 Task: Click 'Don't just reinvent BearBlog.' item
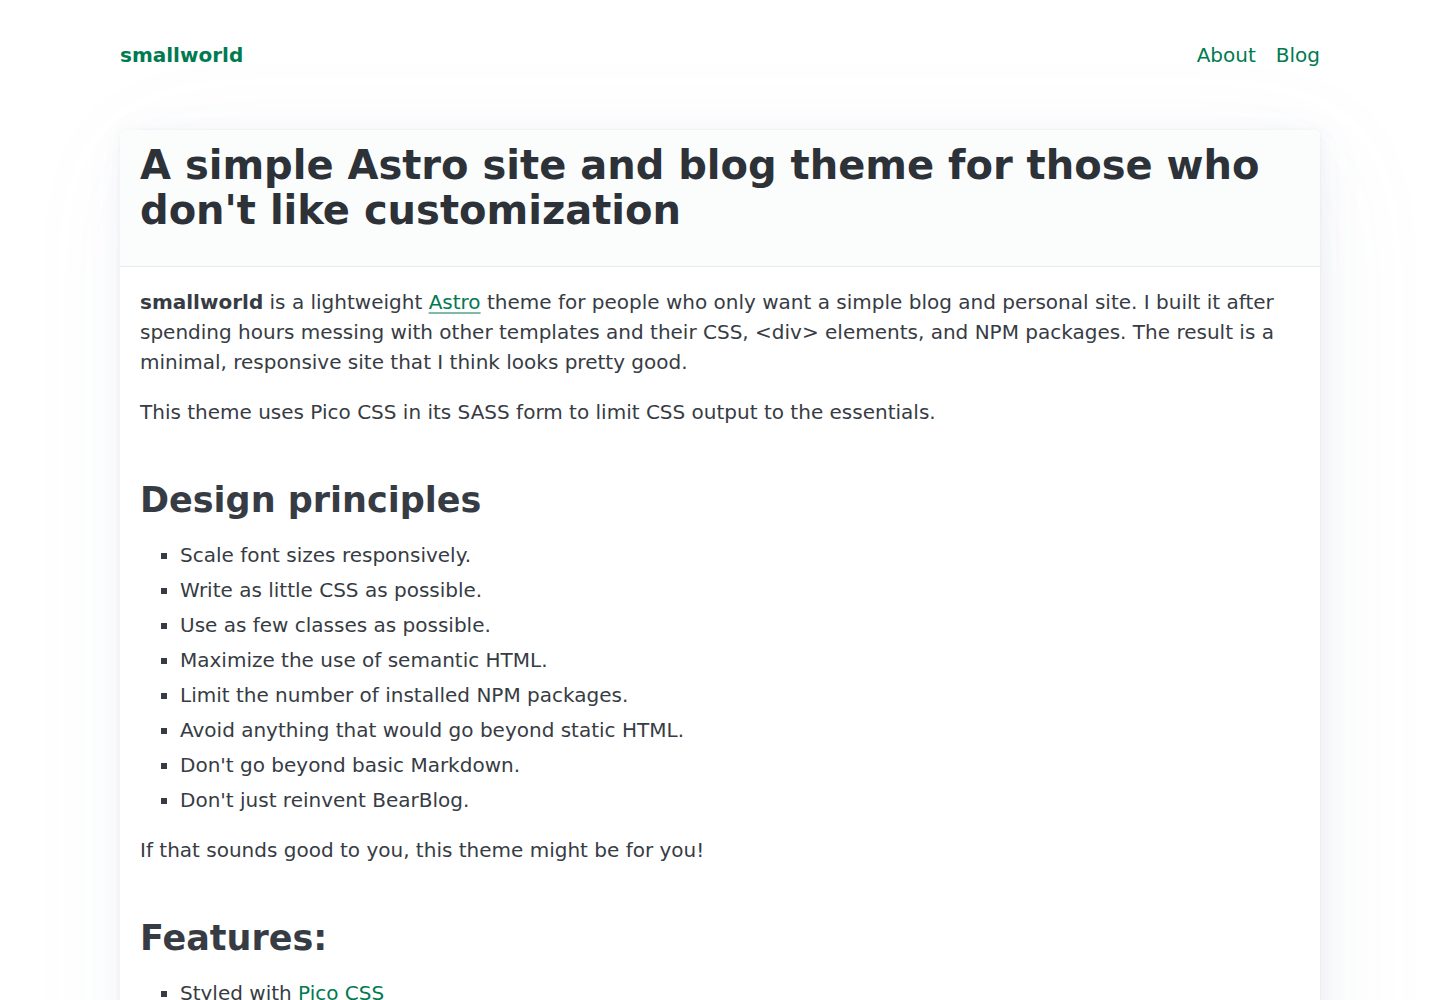click(324, 800)
